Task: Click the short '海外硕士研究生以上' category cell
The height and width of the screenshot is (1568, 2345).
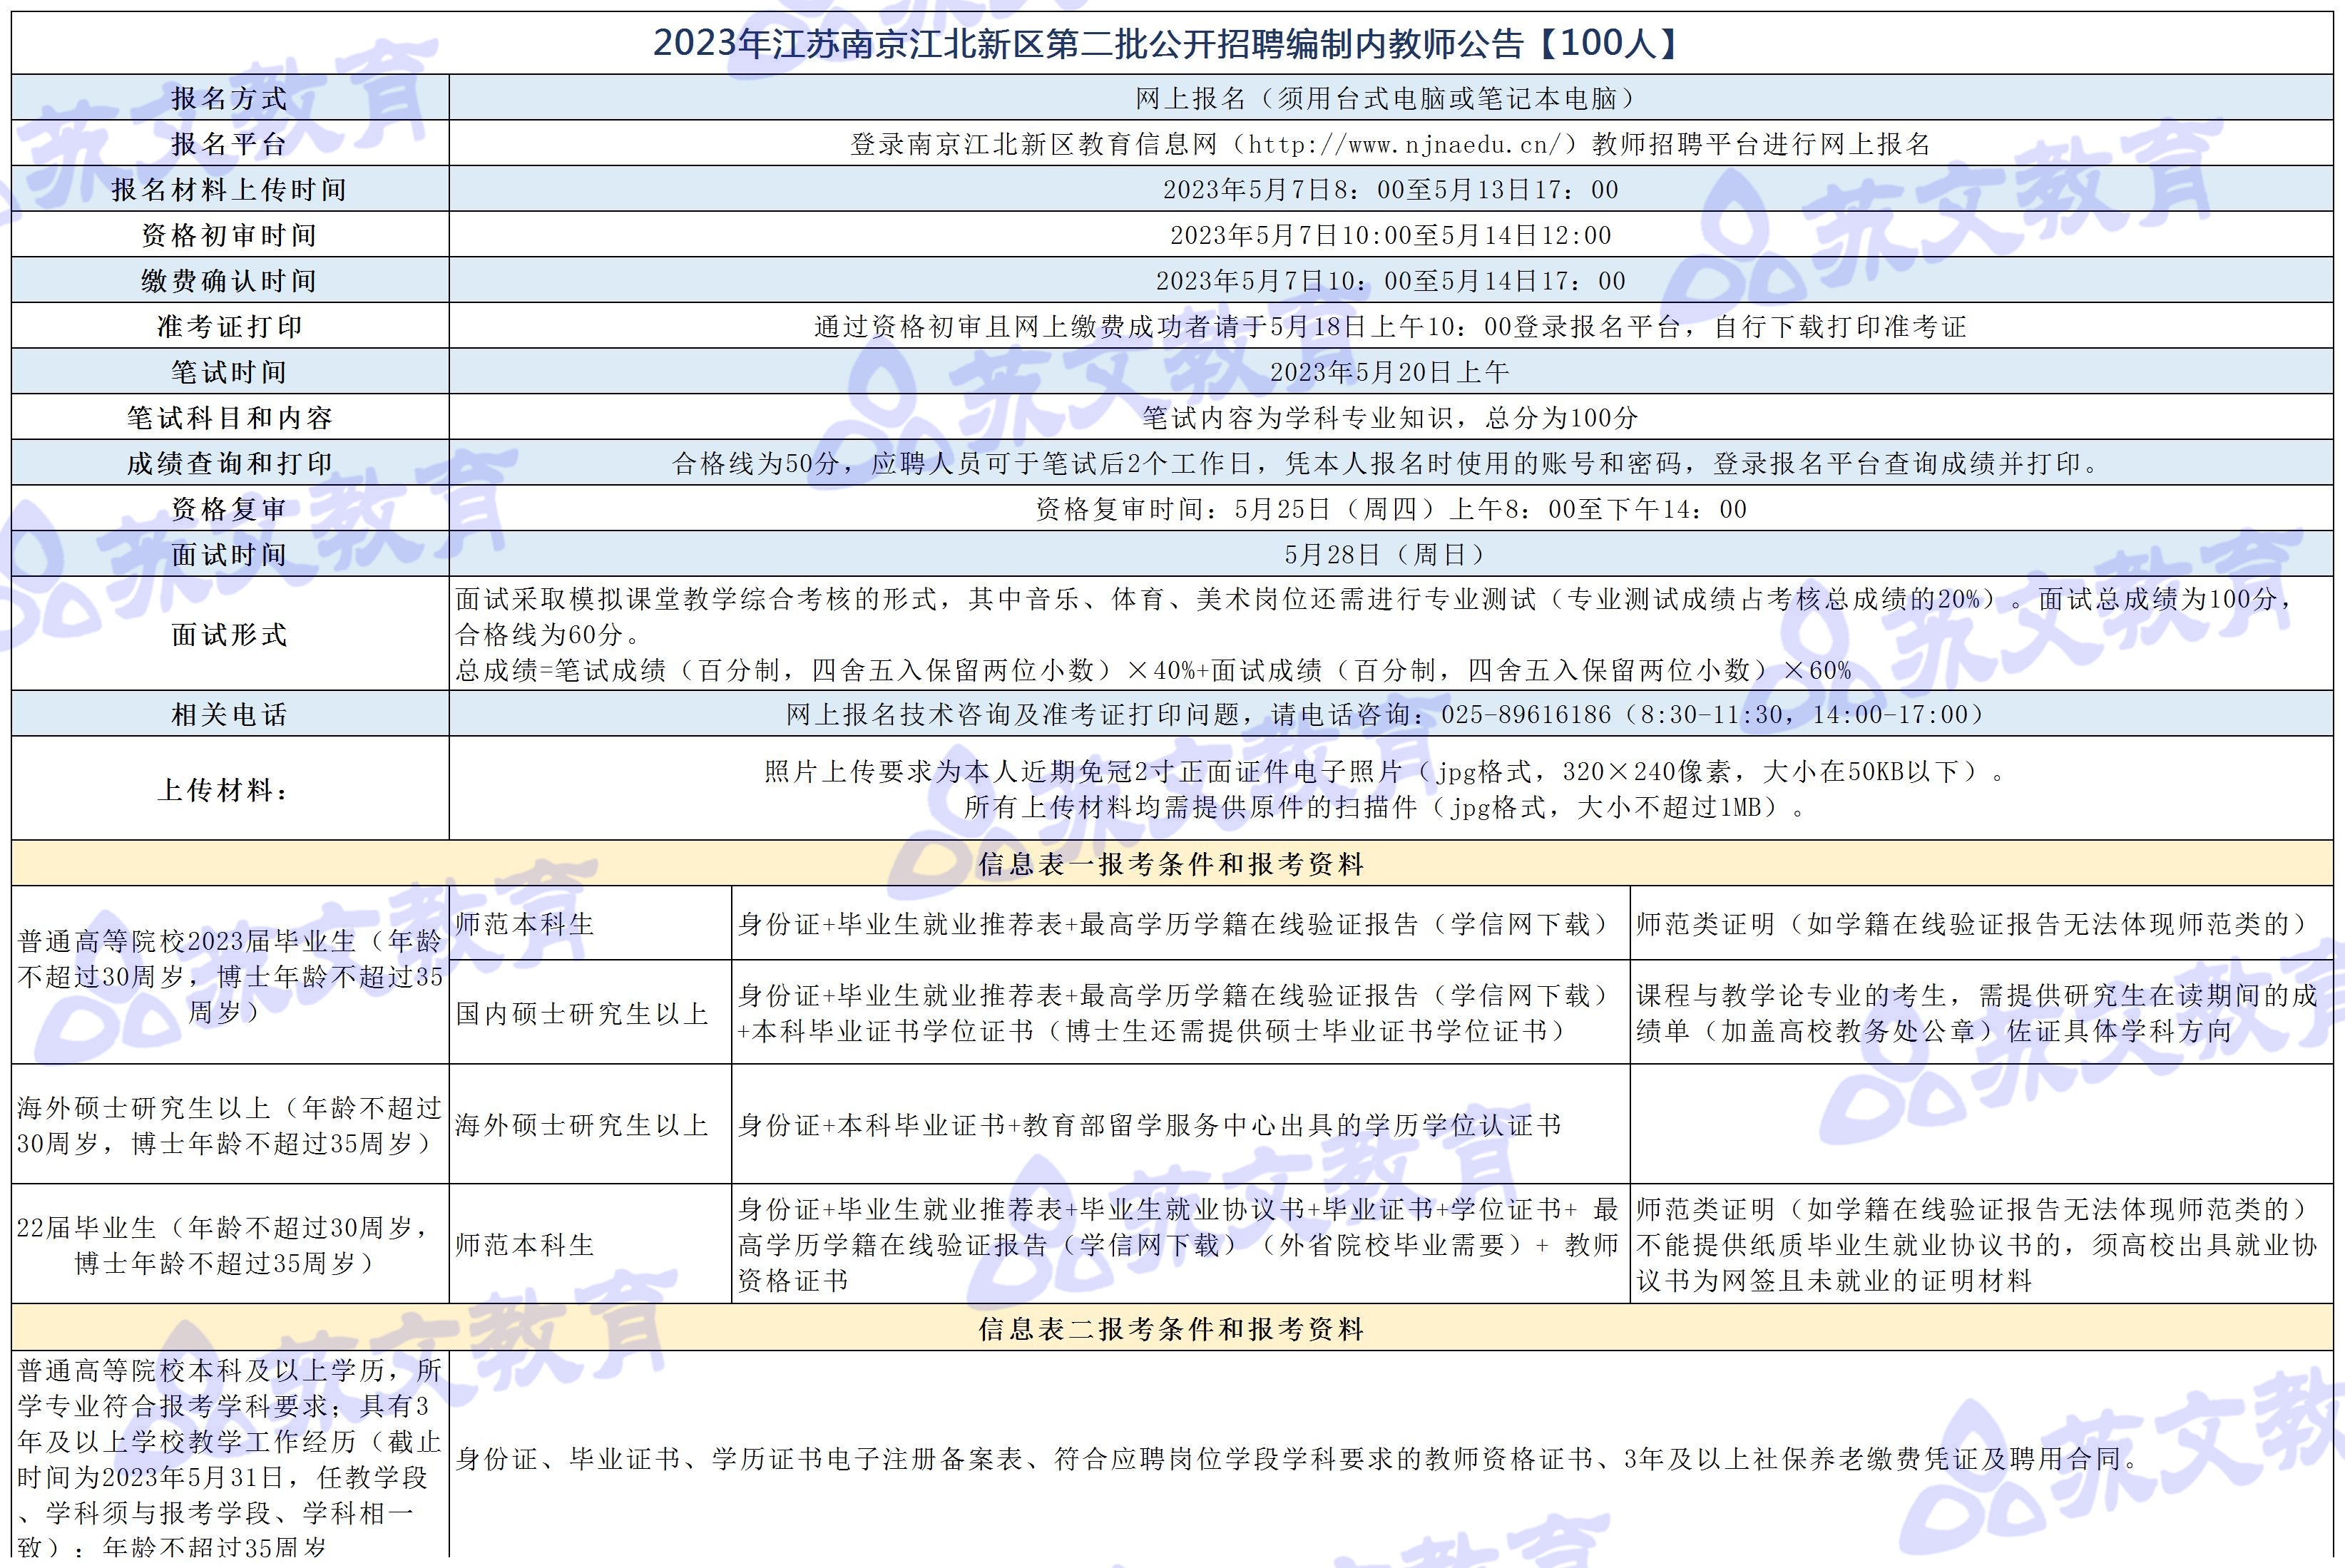Action: [590, 1124]
